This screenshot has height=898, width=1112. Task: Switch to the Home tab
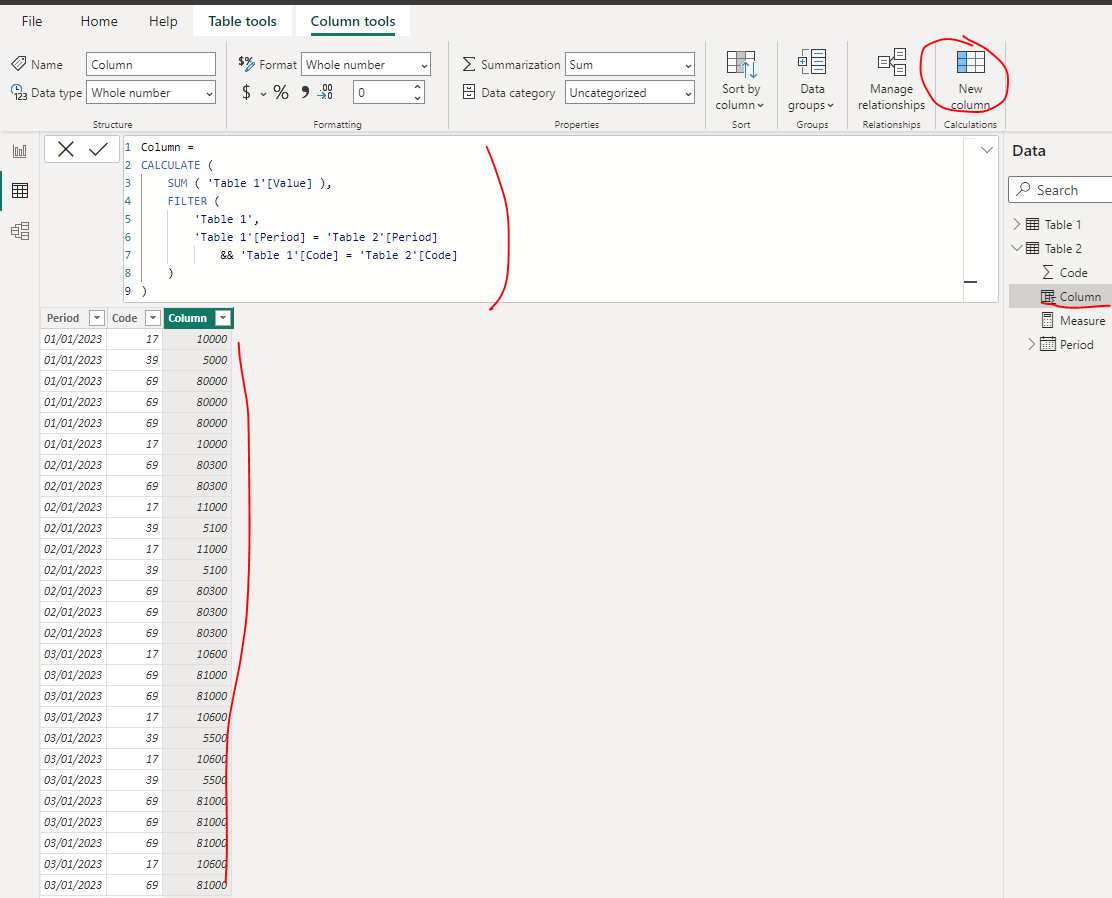pyautogui.click(x=99, y=21)
